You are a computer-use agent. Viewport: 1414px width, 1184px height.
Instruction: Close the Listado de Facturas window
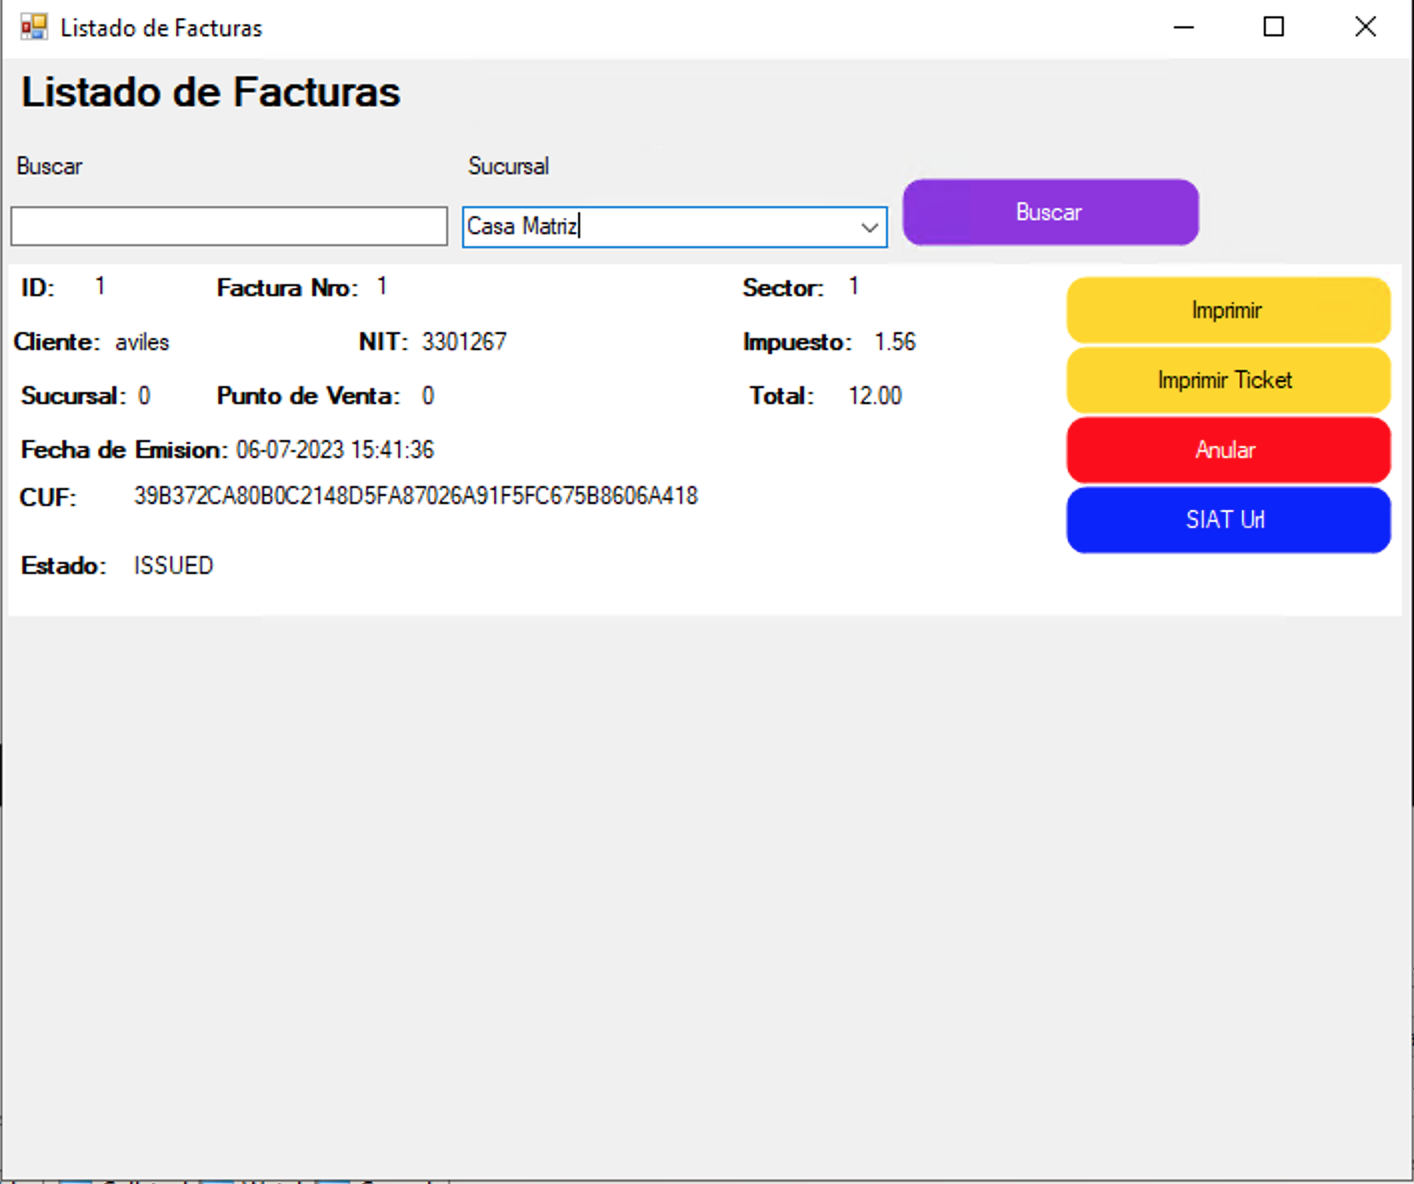(1365, 27)
